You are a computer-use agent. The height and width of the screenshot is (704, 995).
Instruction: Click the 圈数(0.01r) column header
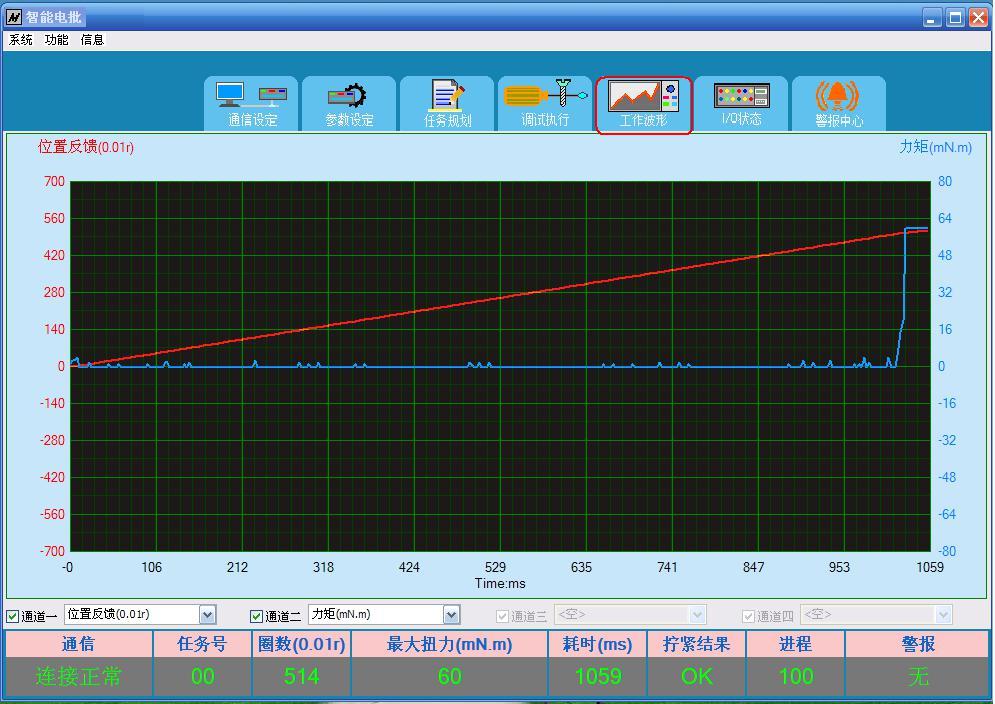coord(301,644)
